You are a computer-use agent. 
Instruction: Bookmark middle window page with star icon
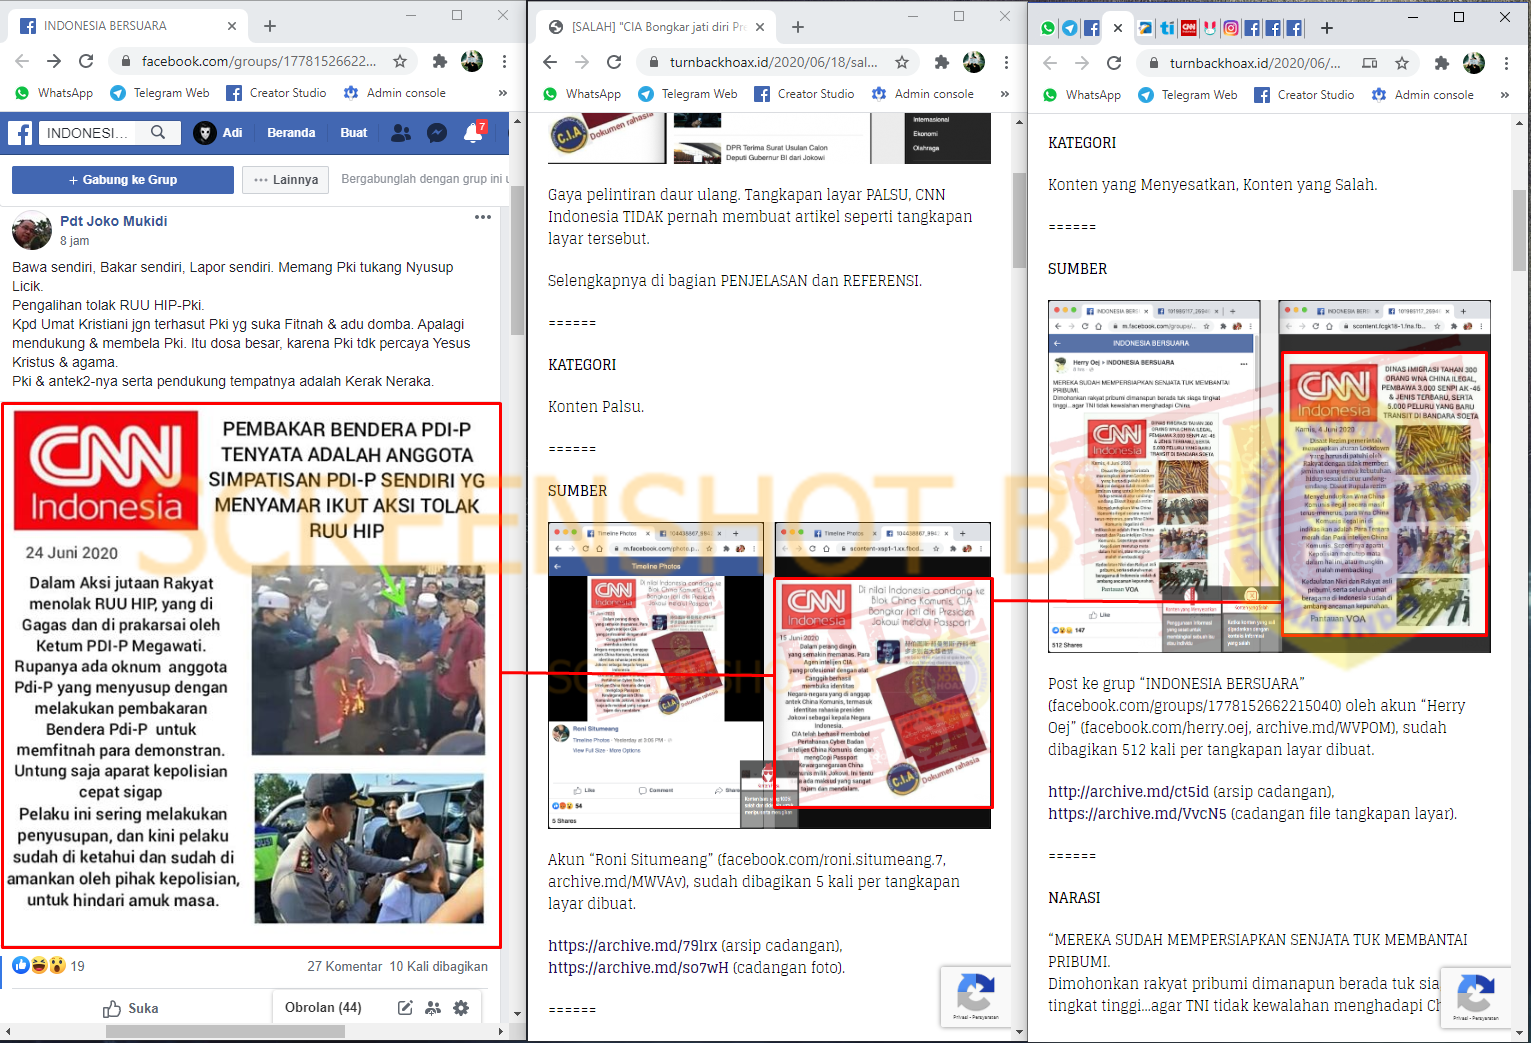(902, 62)
